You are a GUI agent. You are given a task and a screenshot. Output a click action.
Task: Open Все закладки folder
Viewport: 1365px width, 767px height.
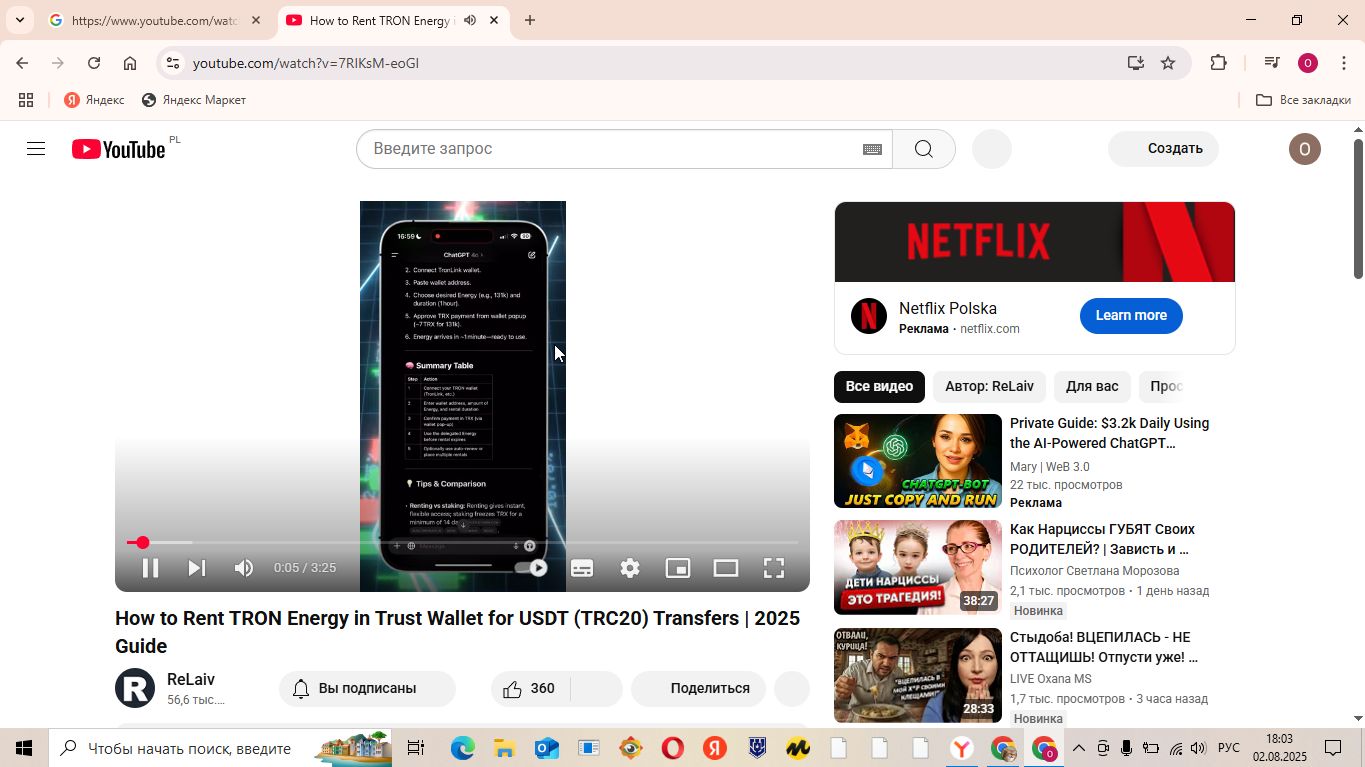1303,100
